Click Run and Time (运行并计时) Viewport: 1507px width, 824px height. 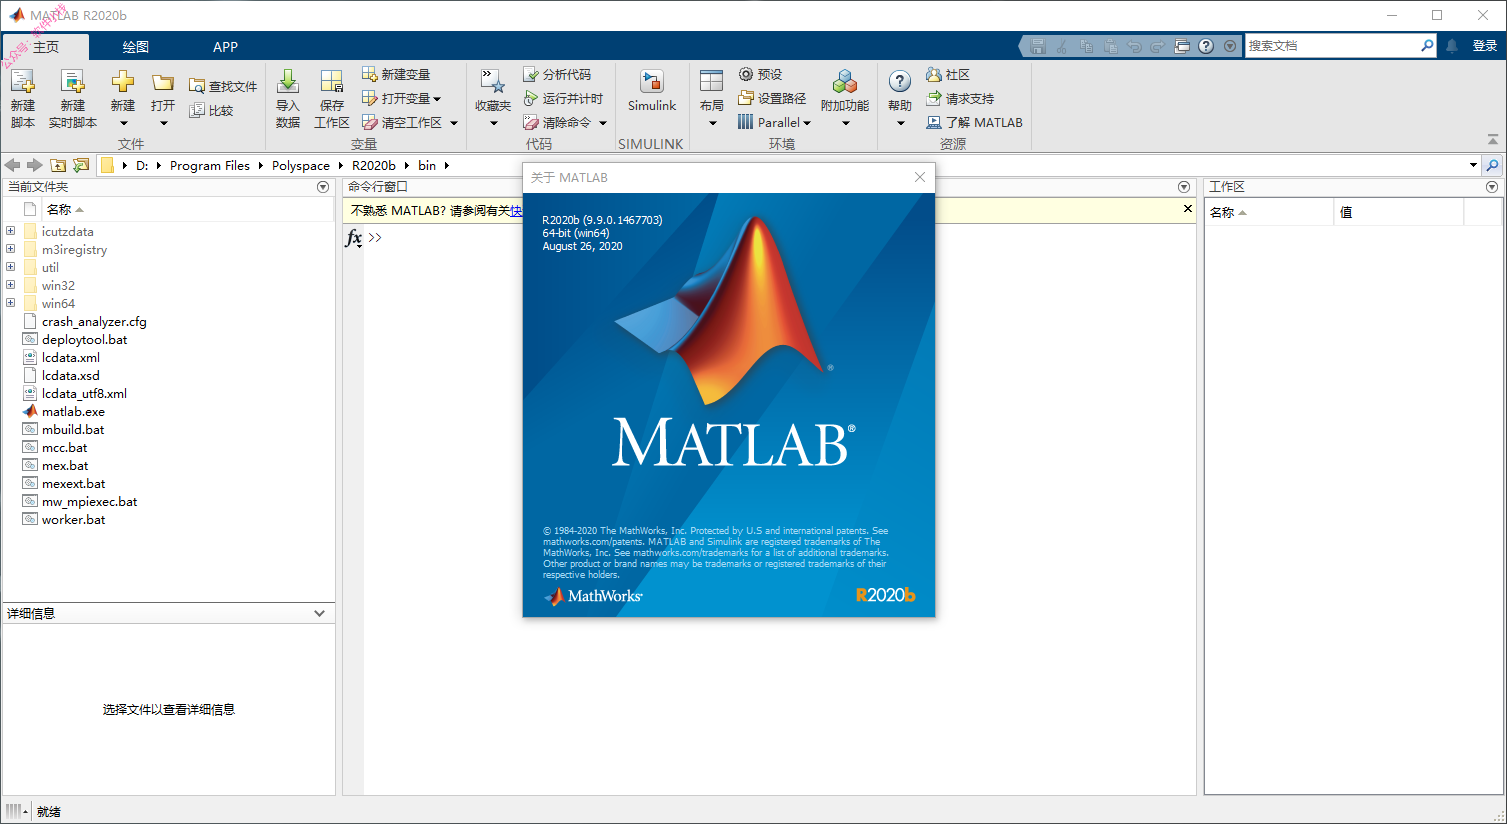(563, 99)
